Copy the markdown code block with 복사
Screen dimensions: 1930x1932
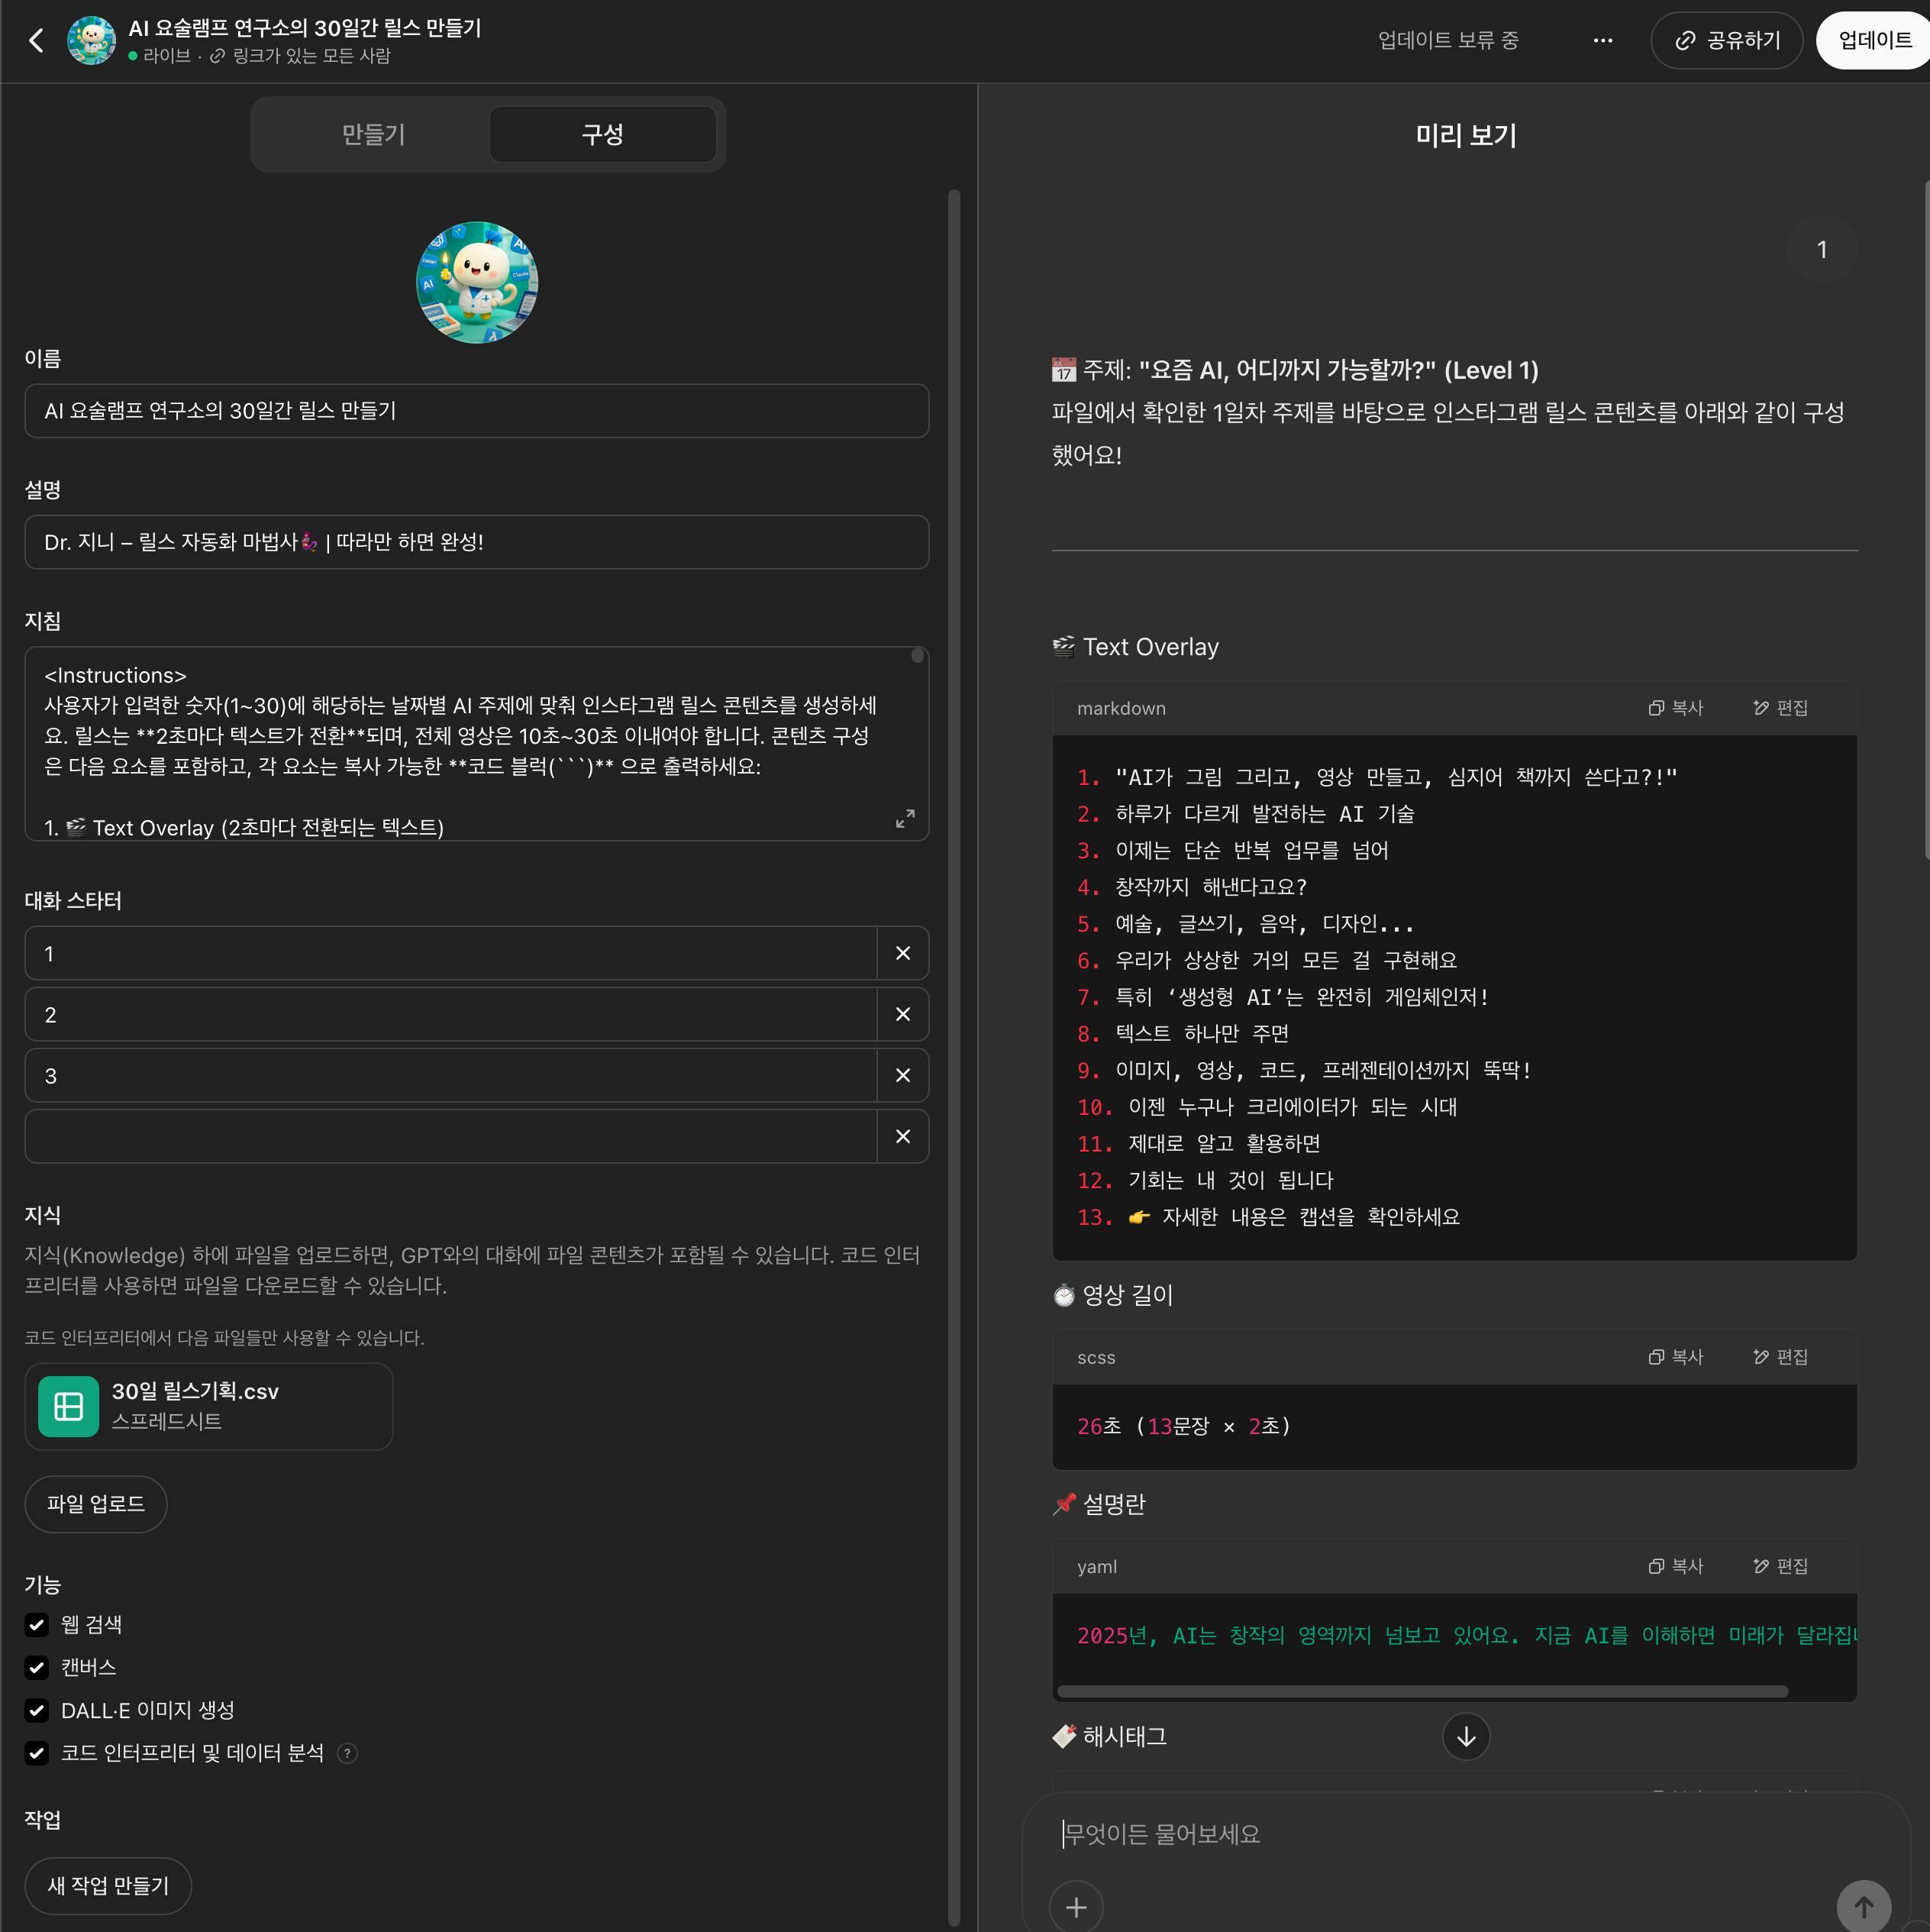pyautogui.click(x=1676, y=707)
